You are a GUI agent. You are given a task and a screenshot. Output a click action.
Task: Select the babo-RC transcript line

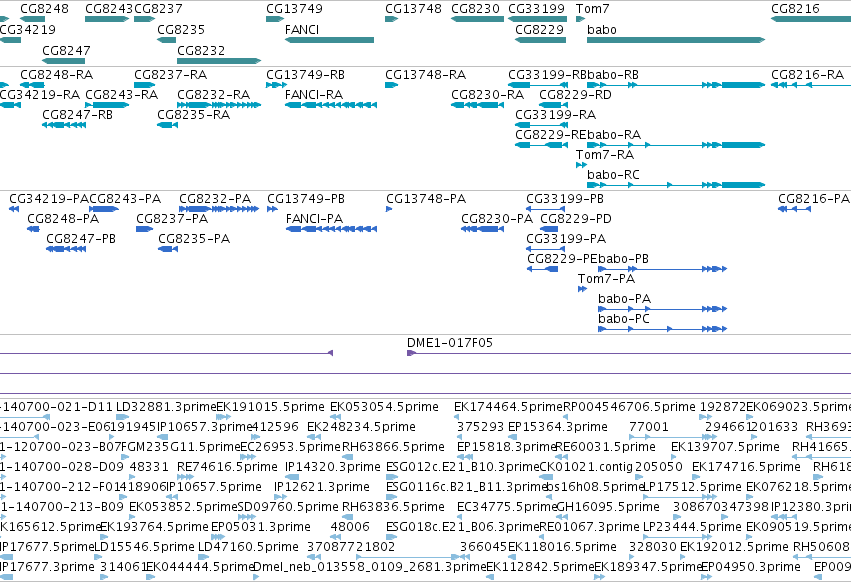676,185
